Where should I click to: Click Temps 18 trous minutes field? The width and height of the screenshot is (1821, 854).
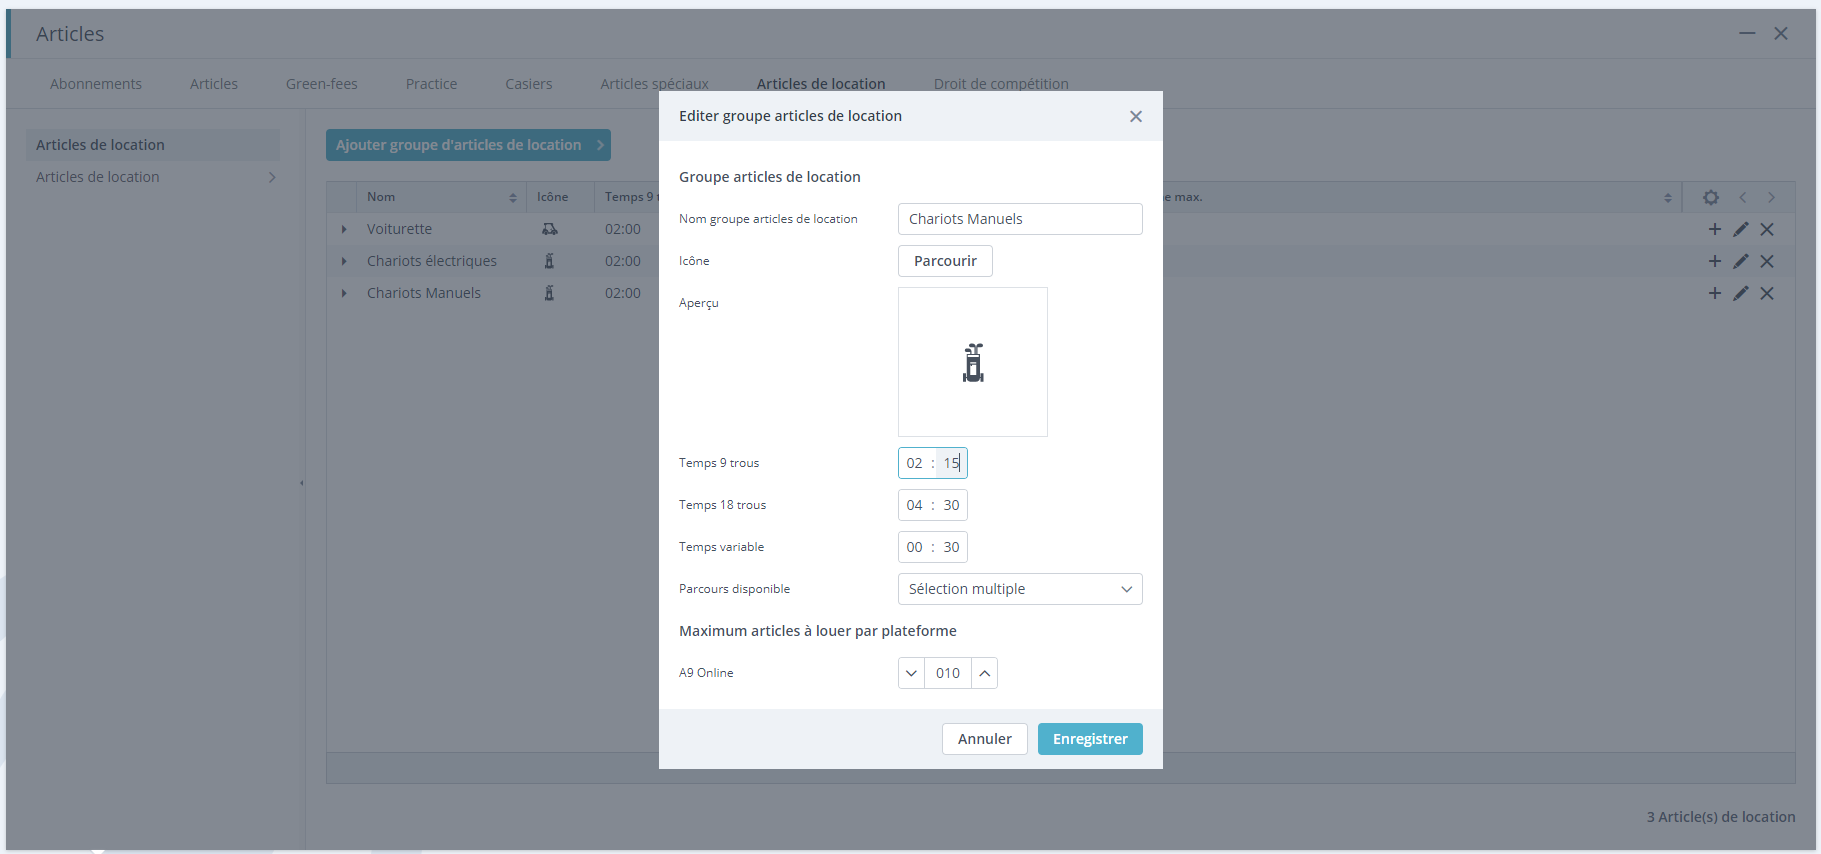pyautogui.click(x=951, y=505)
